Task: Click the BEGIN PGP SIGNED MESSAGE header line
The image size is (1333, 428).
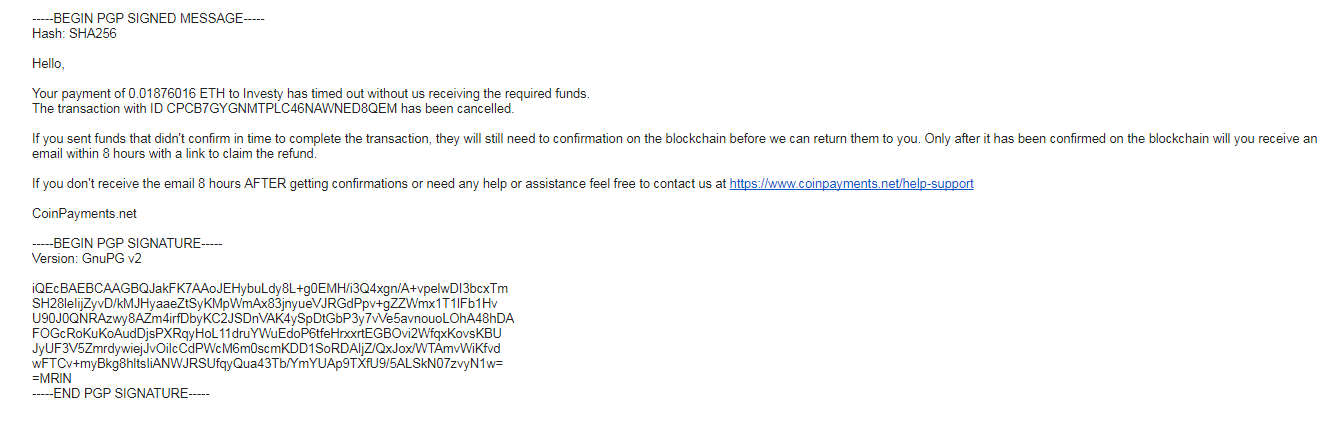Action: tap(148, 19)
